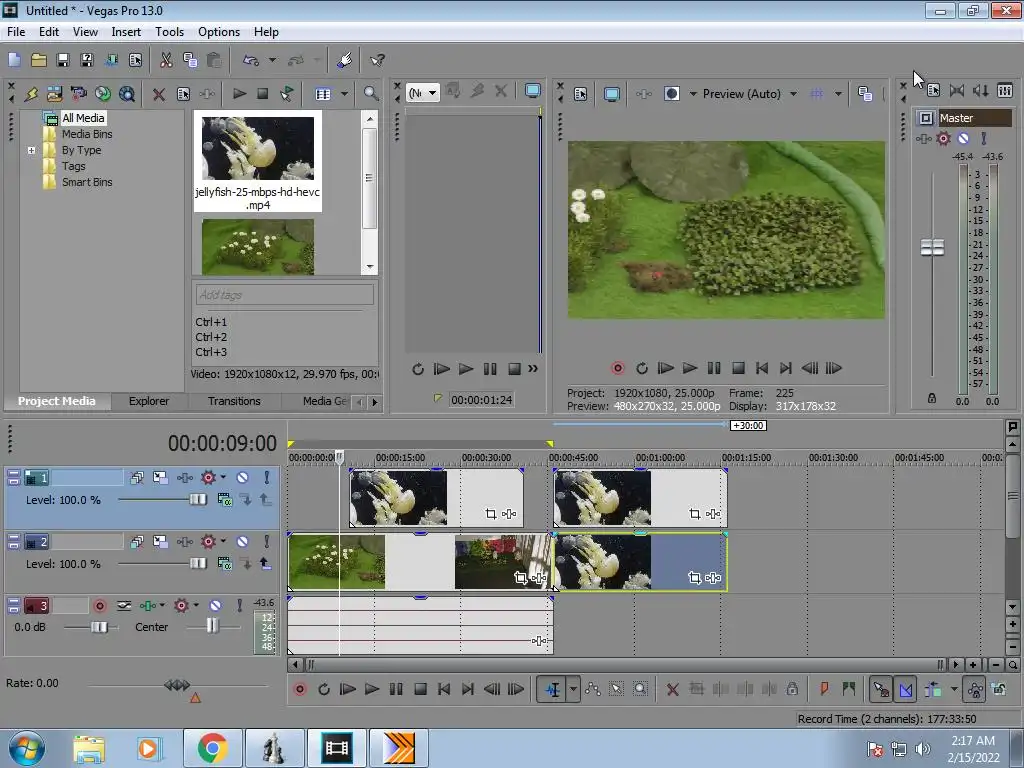
Task: Click Import Media icon in Project Media
Action: 54,94
